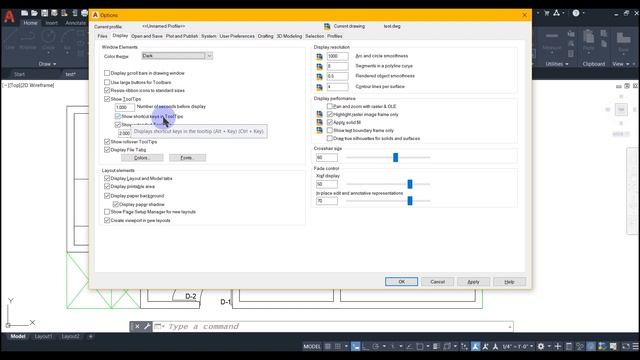Click the Save quick access icon
The height and width of the screenshot is (360, 640).
click(44, 13)
